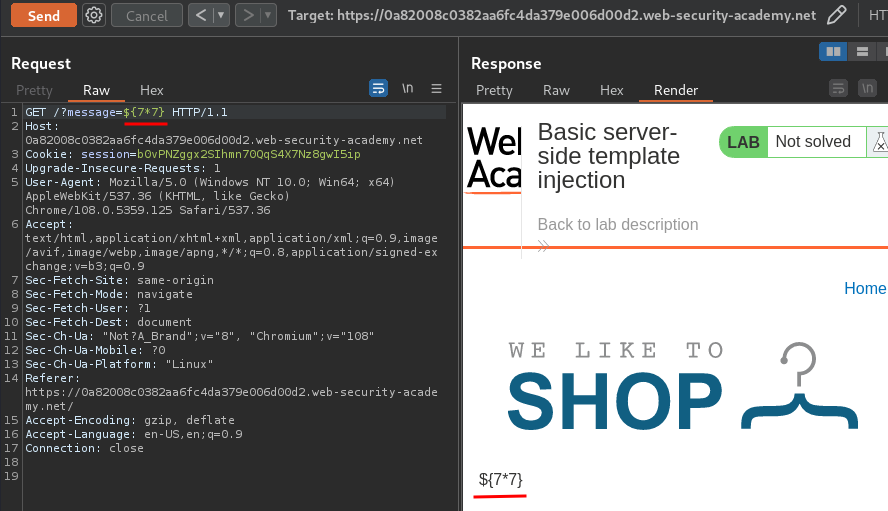The height and width of the screenshot is (511, 888).
Task: Click the orange Send button
Action: [44, 15]
